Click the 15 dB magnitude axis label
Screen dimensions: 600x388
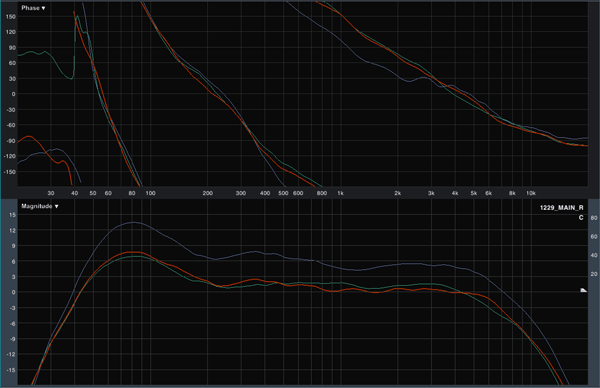pos(12,215)
